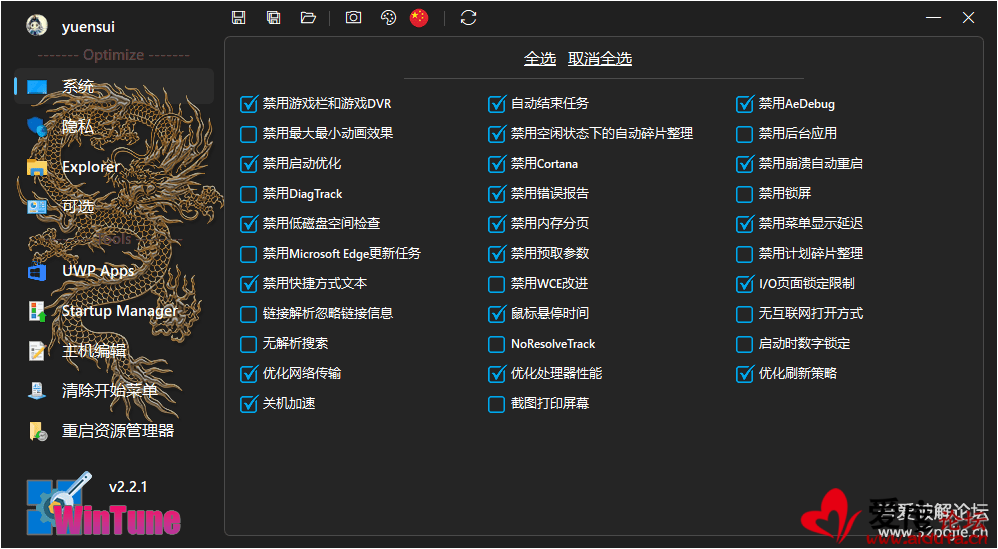The width and height of the screenshot is (998, 549).
Task: Uncheck 禁用游戏栏和游戏DVR
Action: pos(248,104)
